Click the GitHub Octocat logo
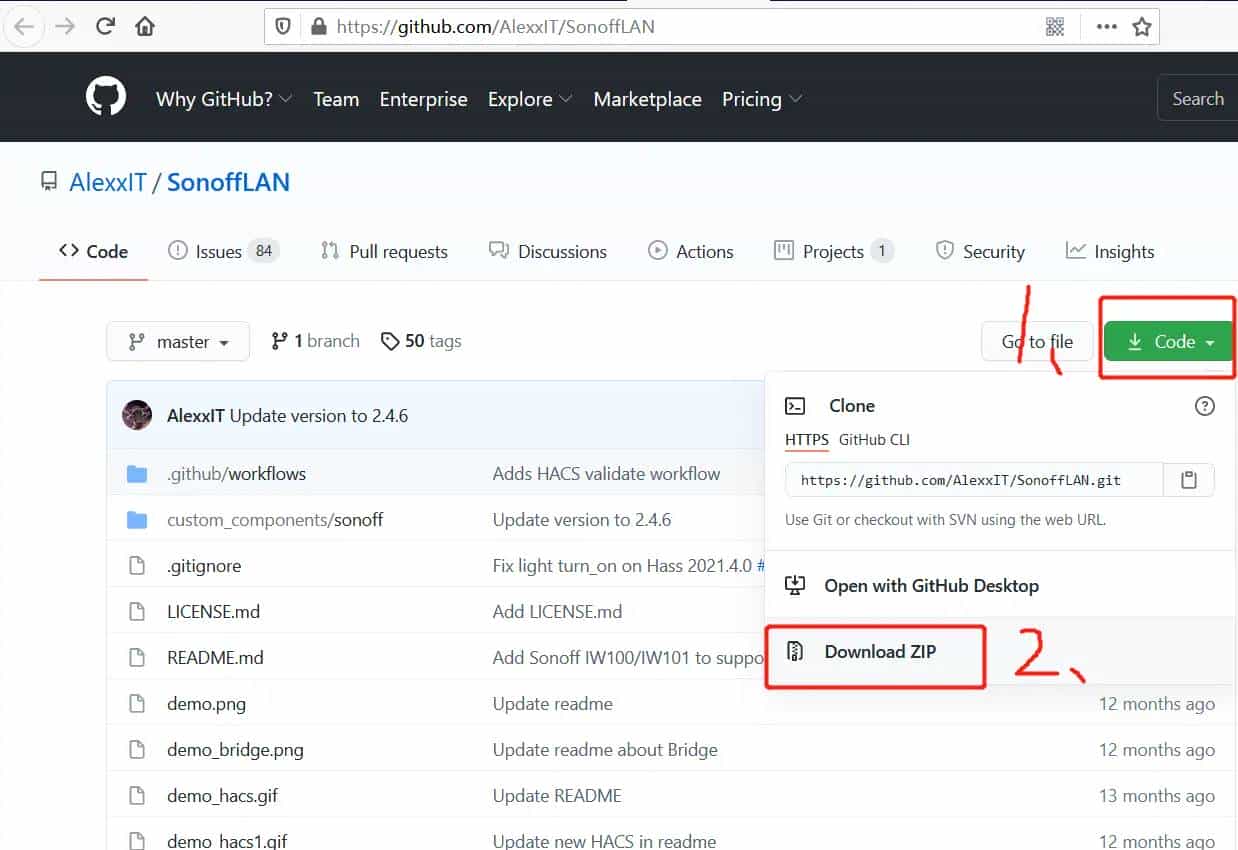The height and width of the screenshot is (850, 1238). click(x=106, y=98)
